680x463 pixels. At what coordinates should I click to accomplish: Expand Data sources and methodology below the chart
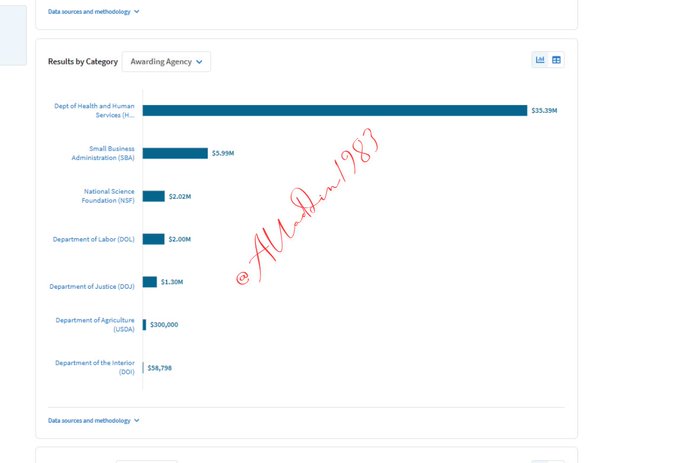pos(94,420)
